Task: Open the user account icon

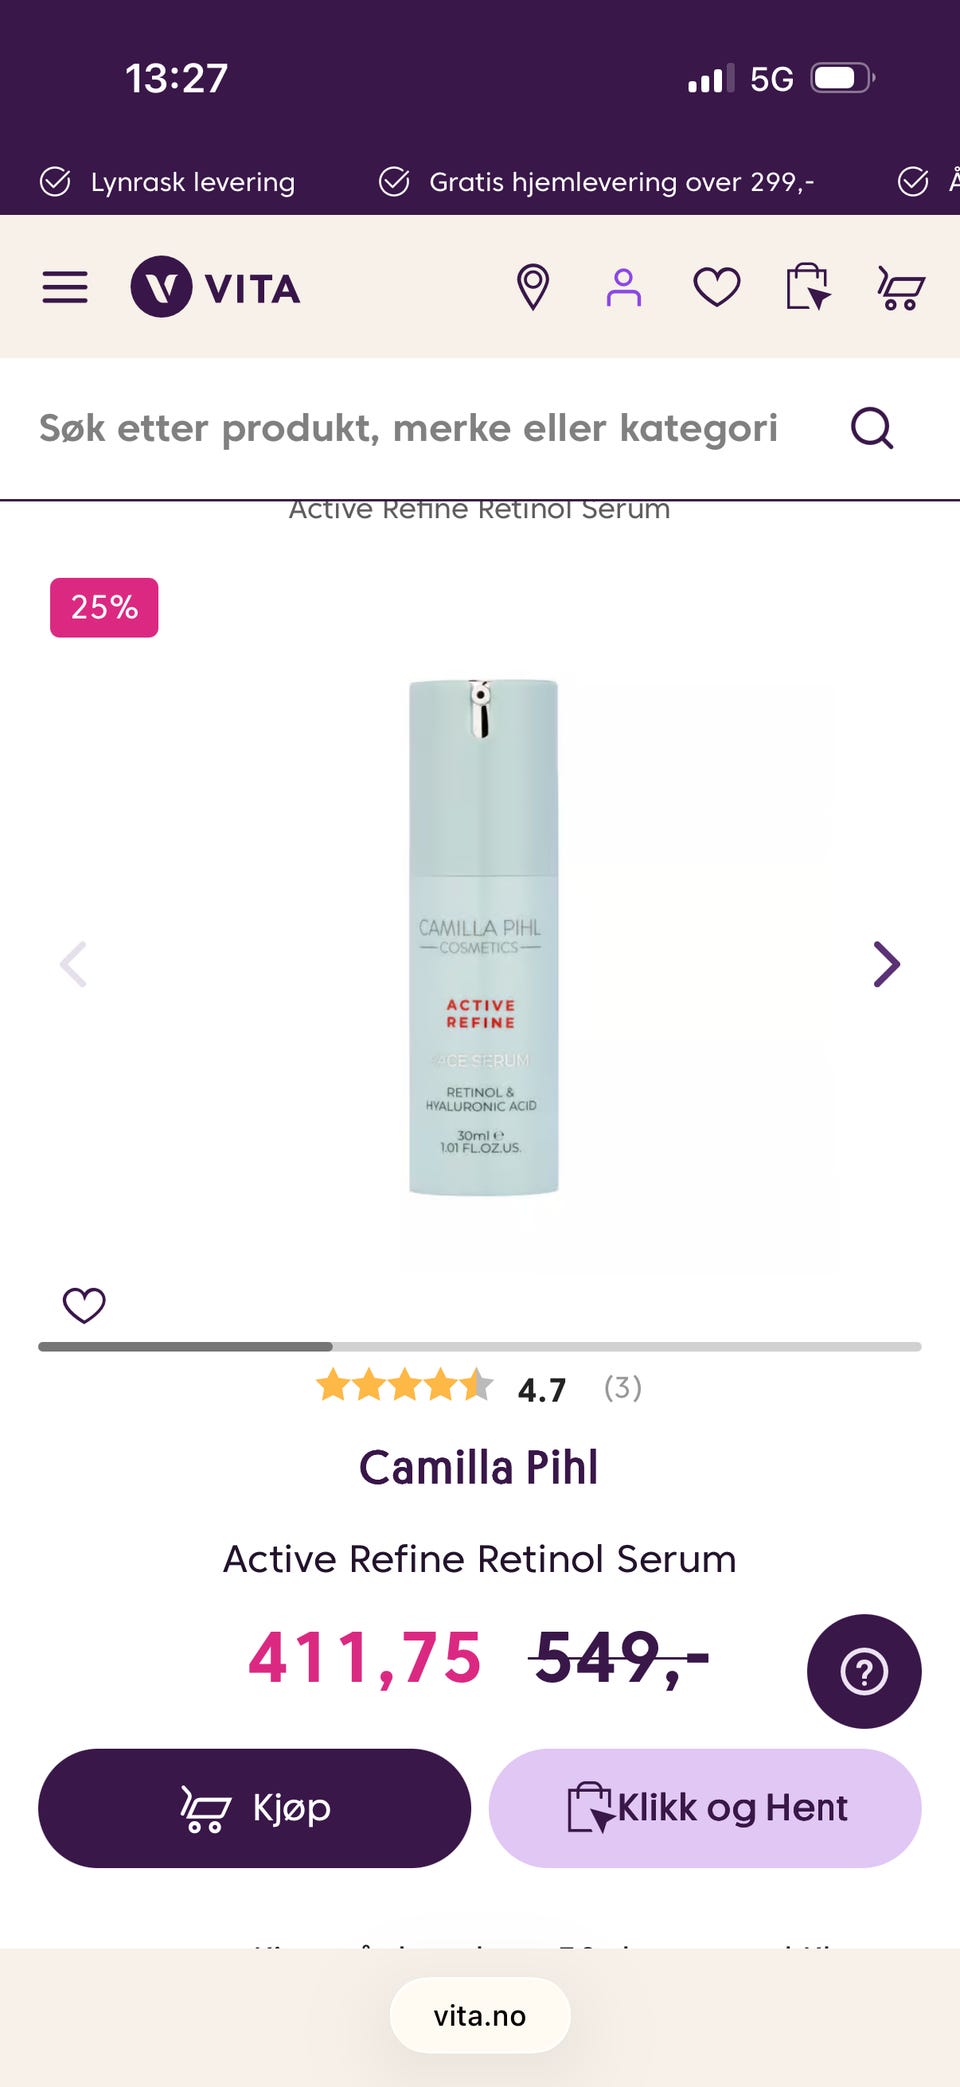Action: 623,287
